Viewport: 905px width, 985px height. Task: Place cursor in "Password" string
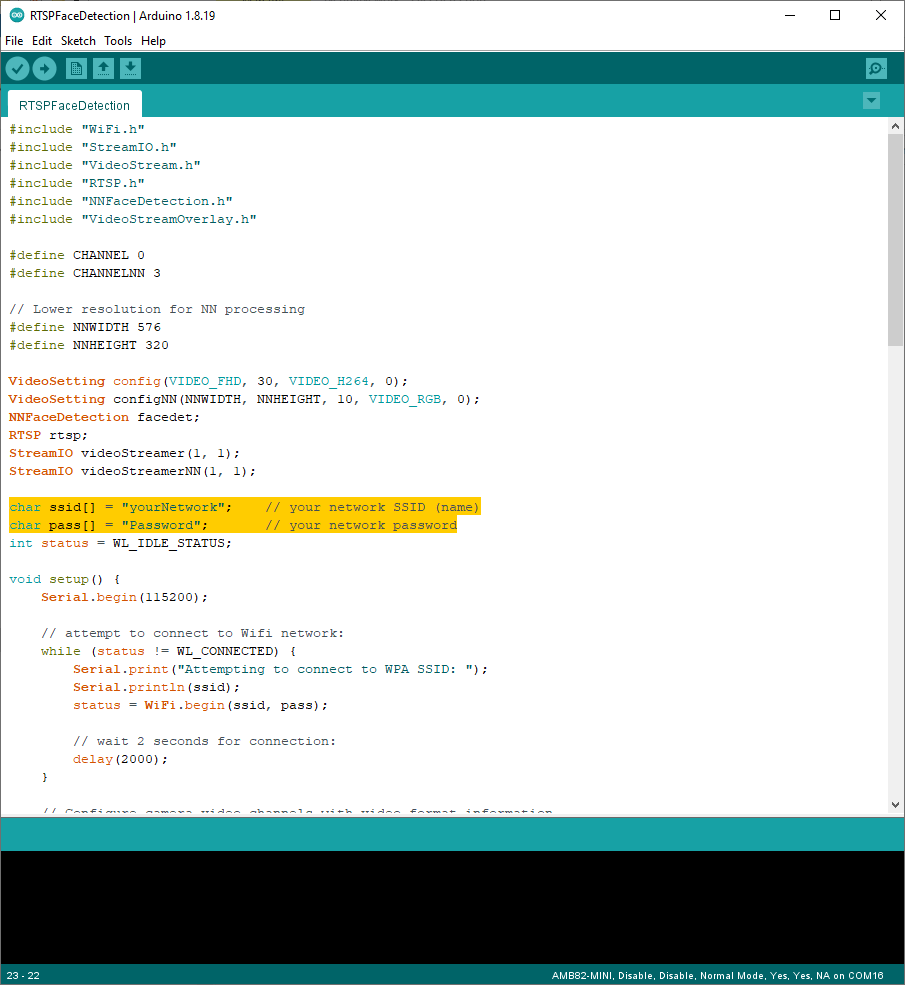164,525
